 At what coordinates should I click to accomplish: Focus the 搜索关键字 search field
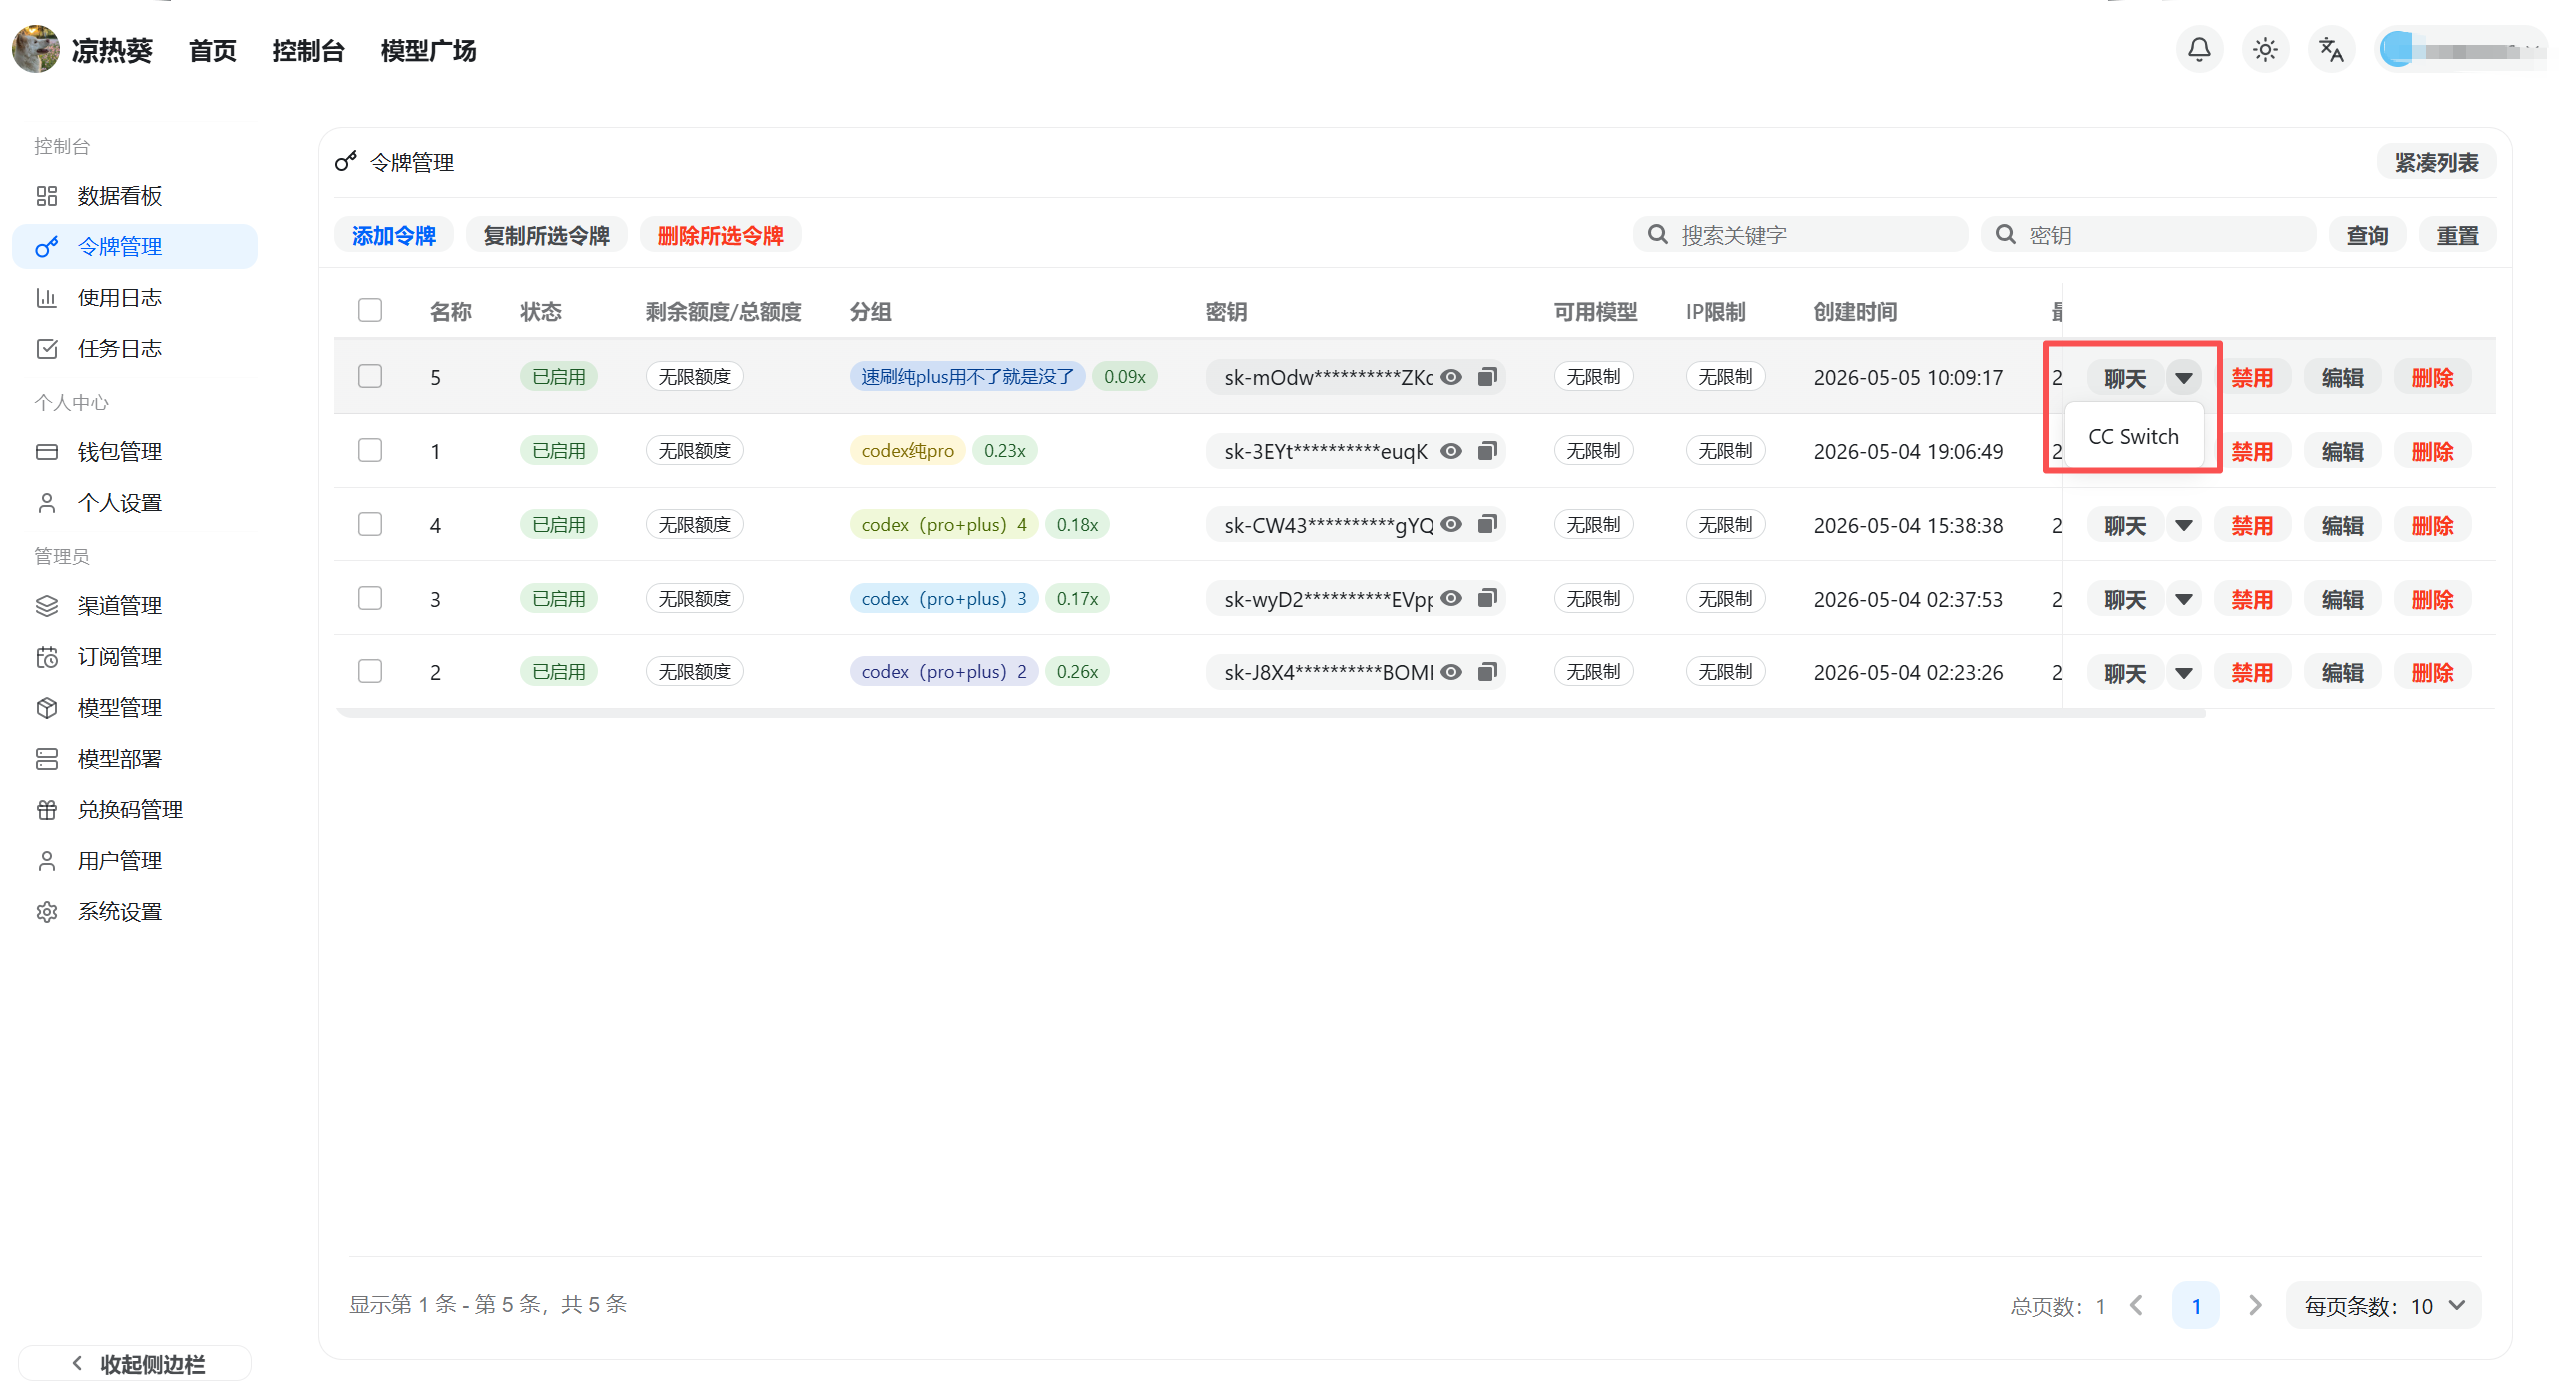(x=1800, y=236)
